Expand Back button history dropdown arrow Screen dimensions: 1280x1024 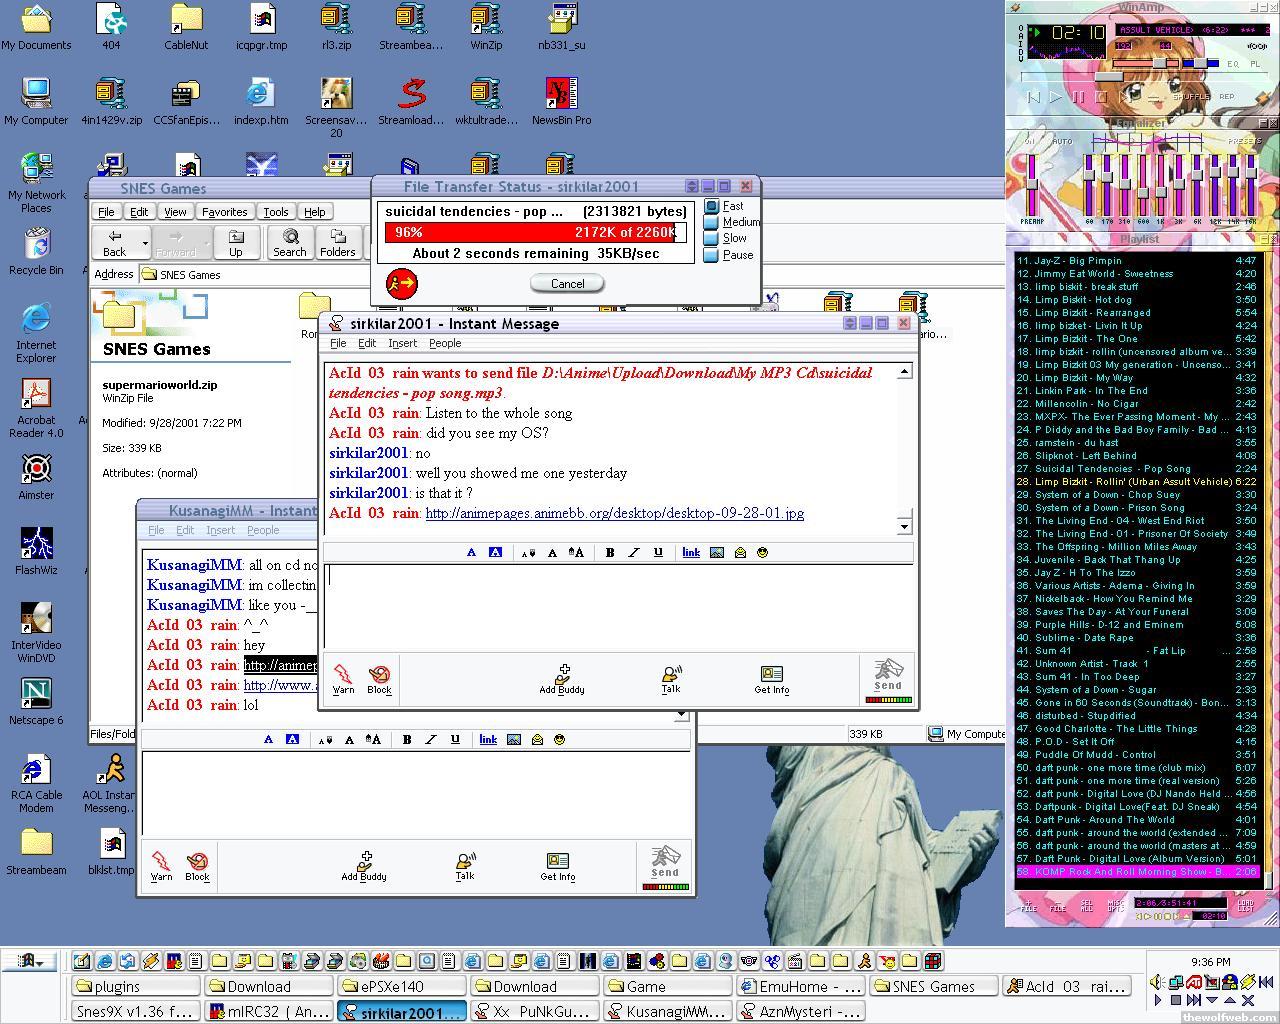(145, 243)
